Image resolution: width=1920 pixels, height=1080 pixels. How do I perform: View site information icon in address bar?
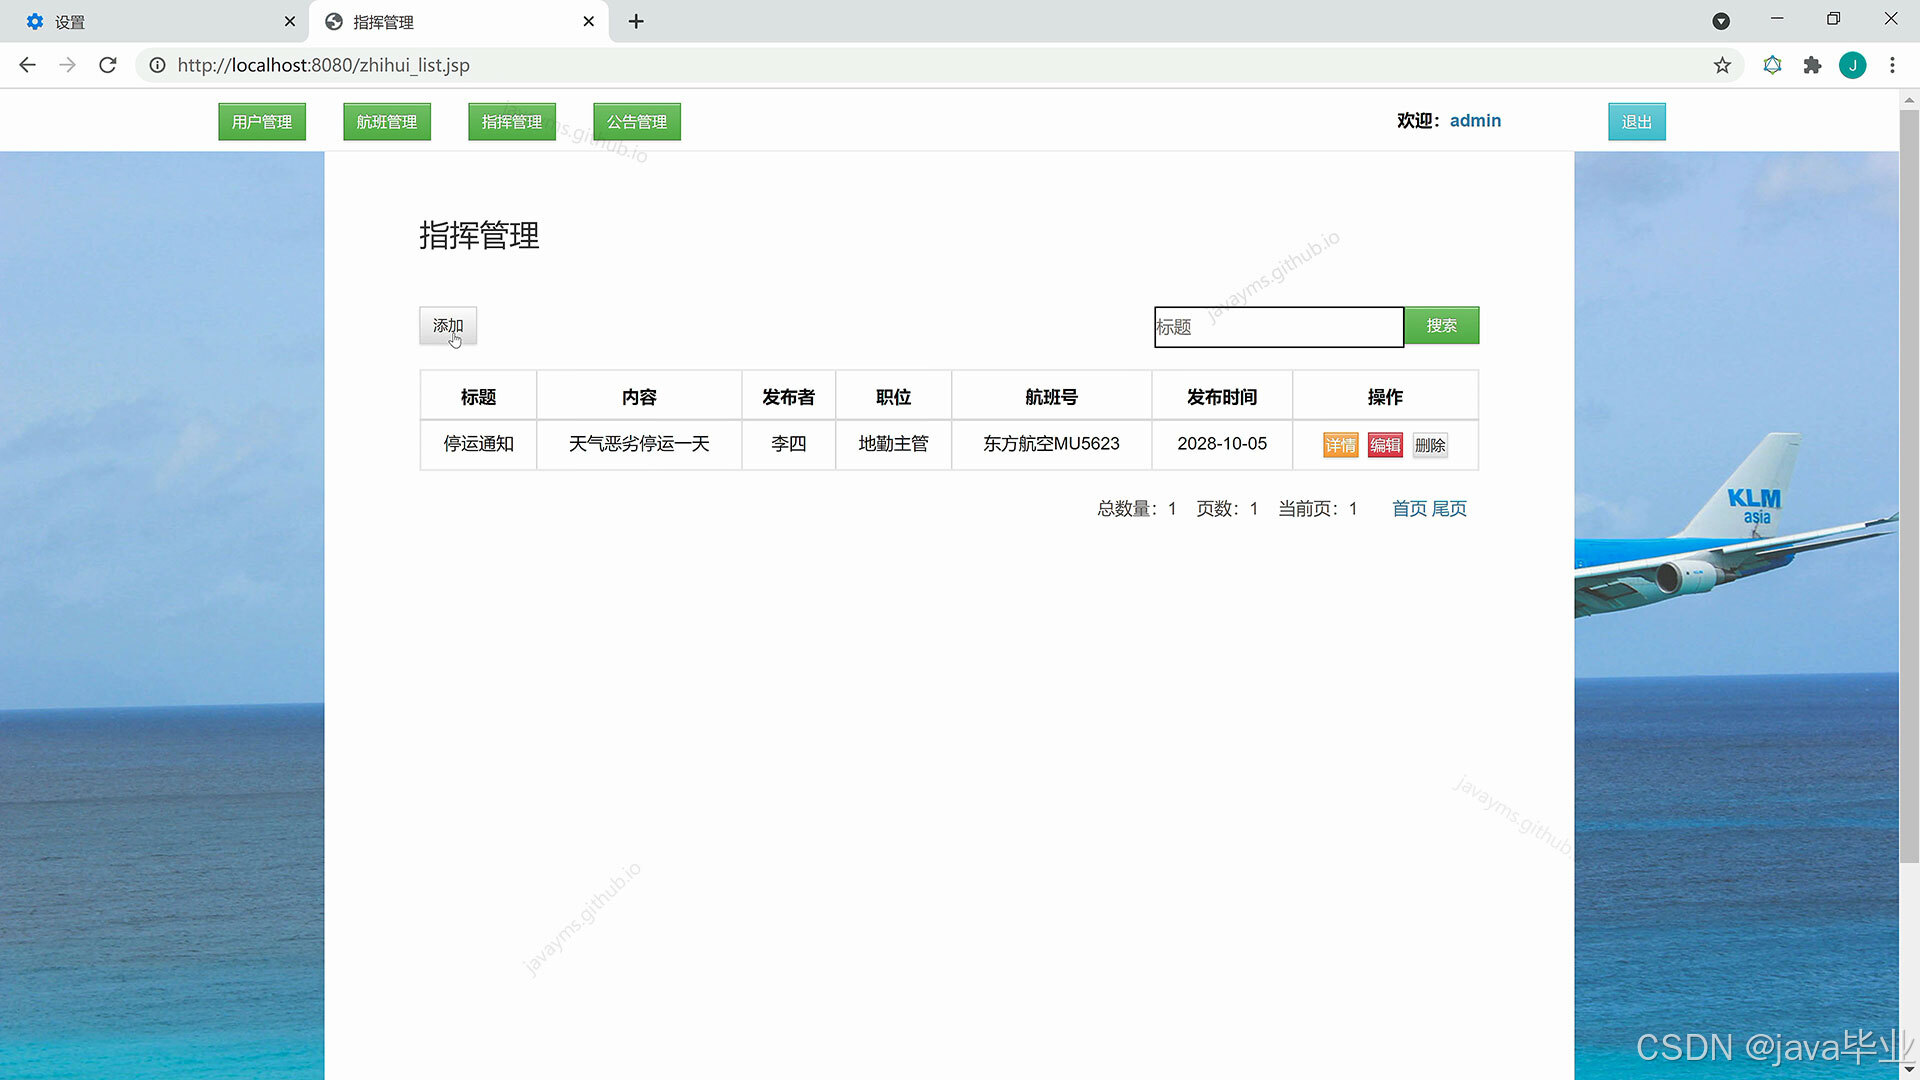157,65
